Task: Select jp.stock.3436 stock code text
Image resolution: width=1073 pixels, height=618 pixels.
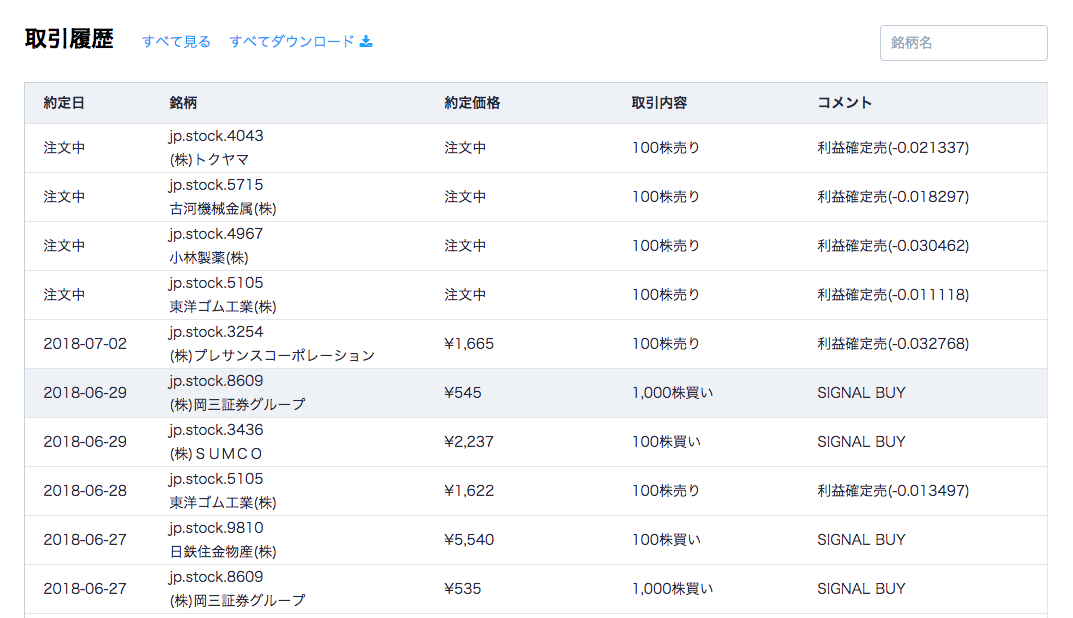Action: coord(216,430)
